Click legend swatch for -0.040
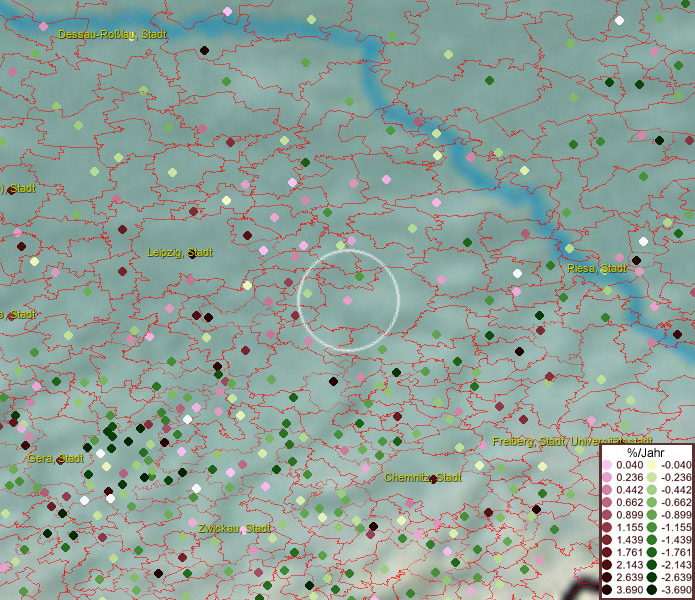 click(652, 465)
